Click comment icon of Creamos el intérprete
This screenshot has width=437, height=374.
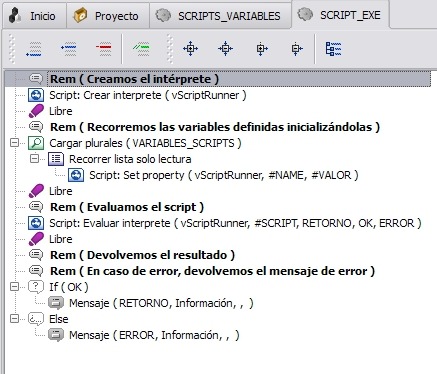(x=36, y=79)
